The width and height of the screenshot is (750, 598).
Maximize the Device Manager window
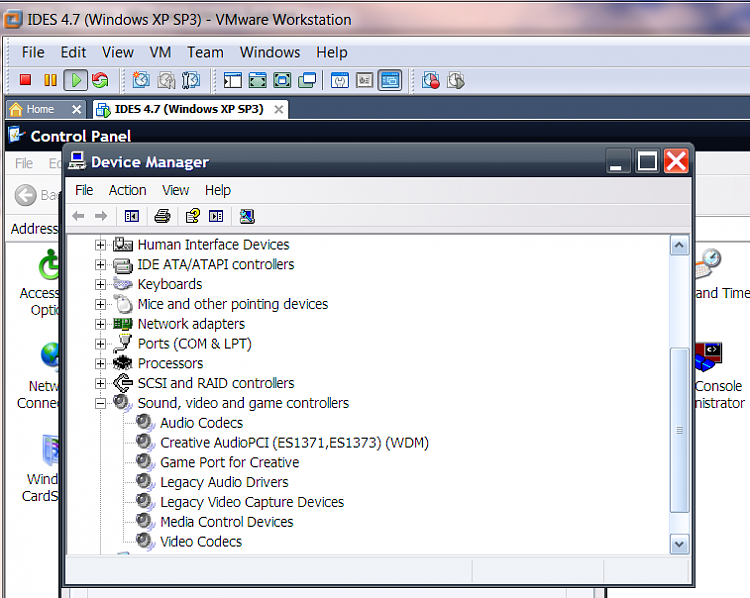point(647,161)
